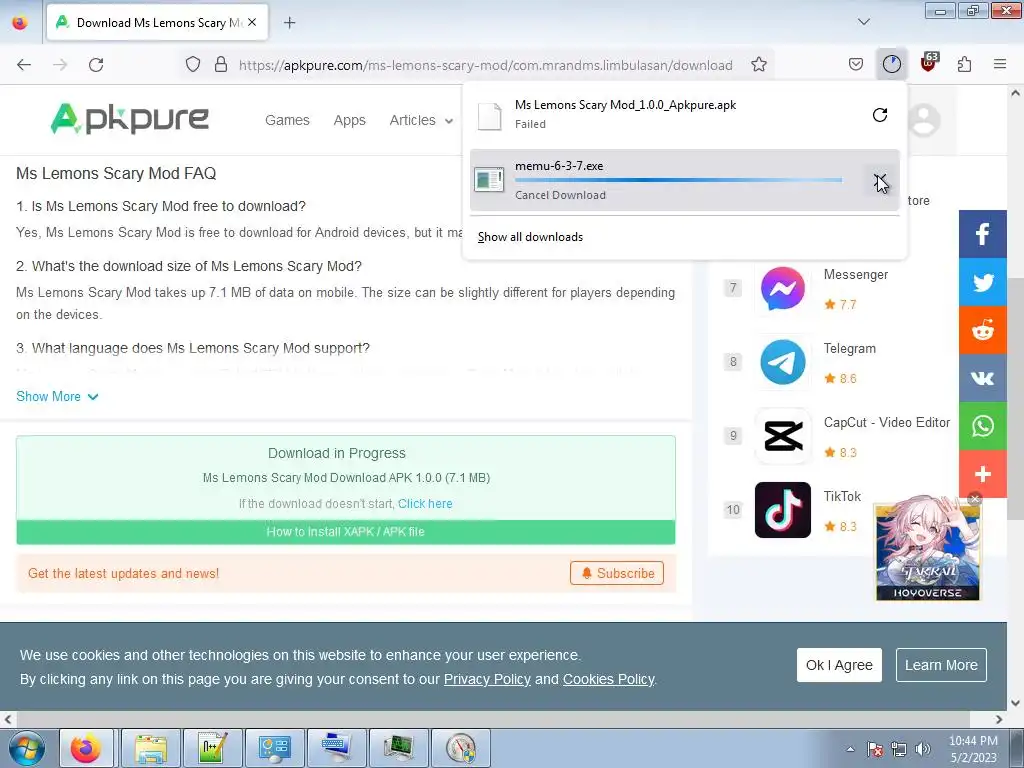Expand Show More in the FAQ
1024x768 pixels.
(57, 396)
